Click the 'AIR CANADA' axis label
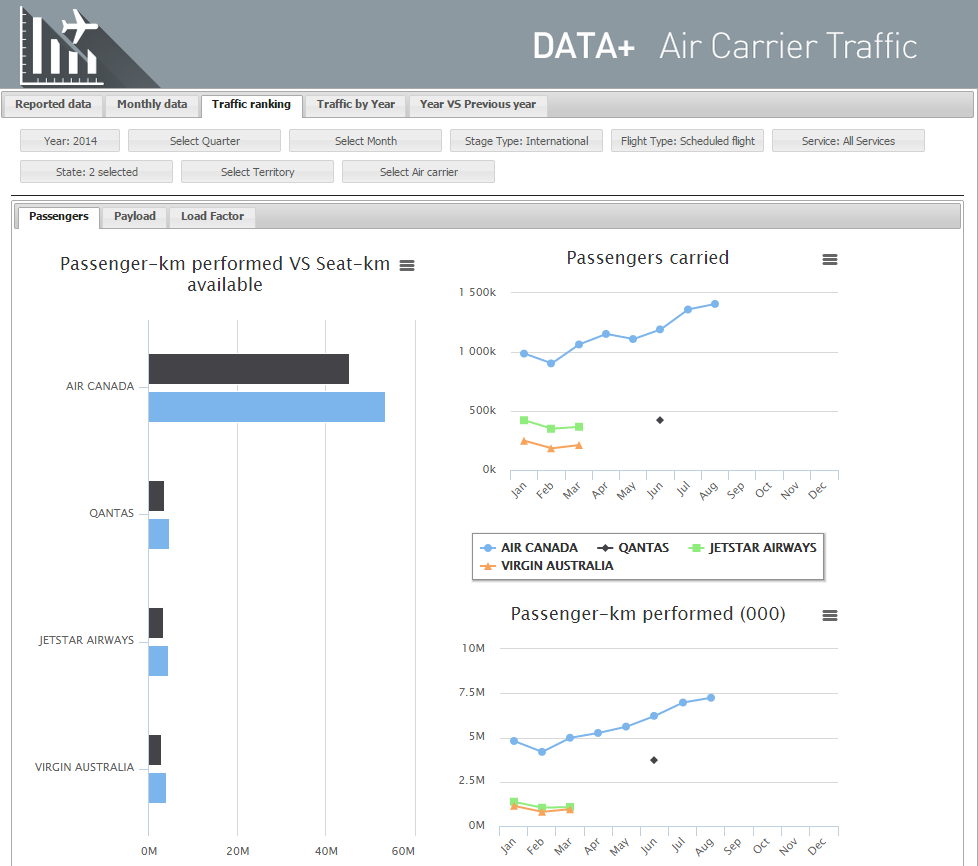This screenshot has height=866, width=978. (100, 387)
